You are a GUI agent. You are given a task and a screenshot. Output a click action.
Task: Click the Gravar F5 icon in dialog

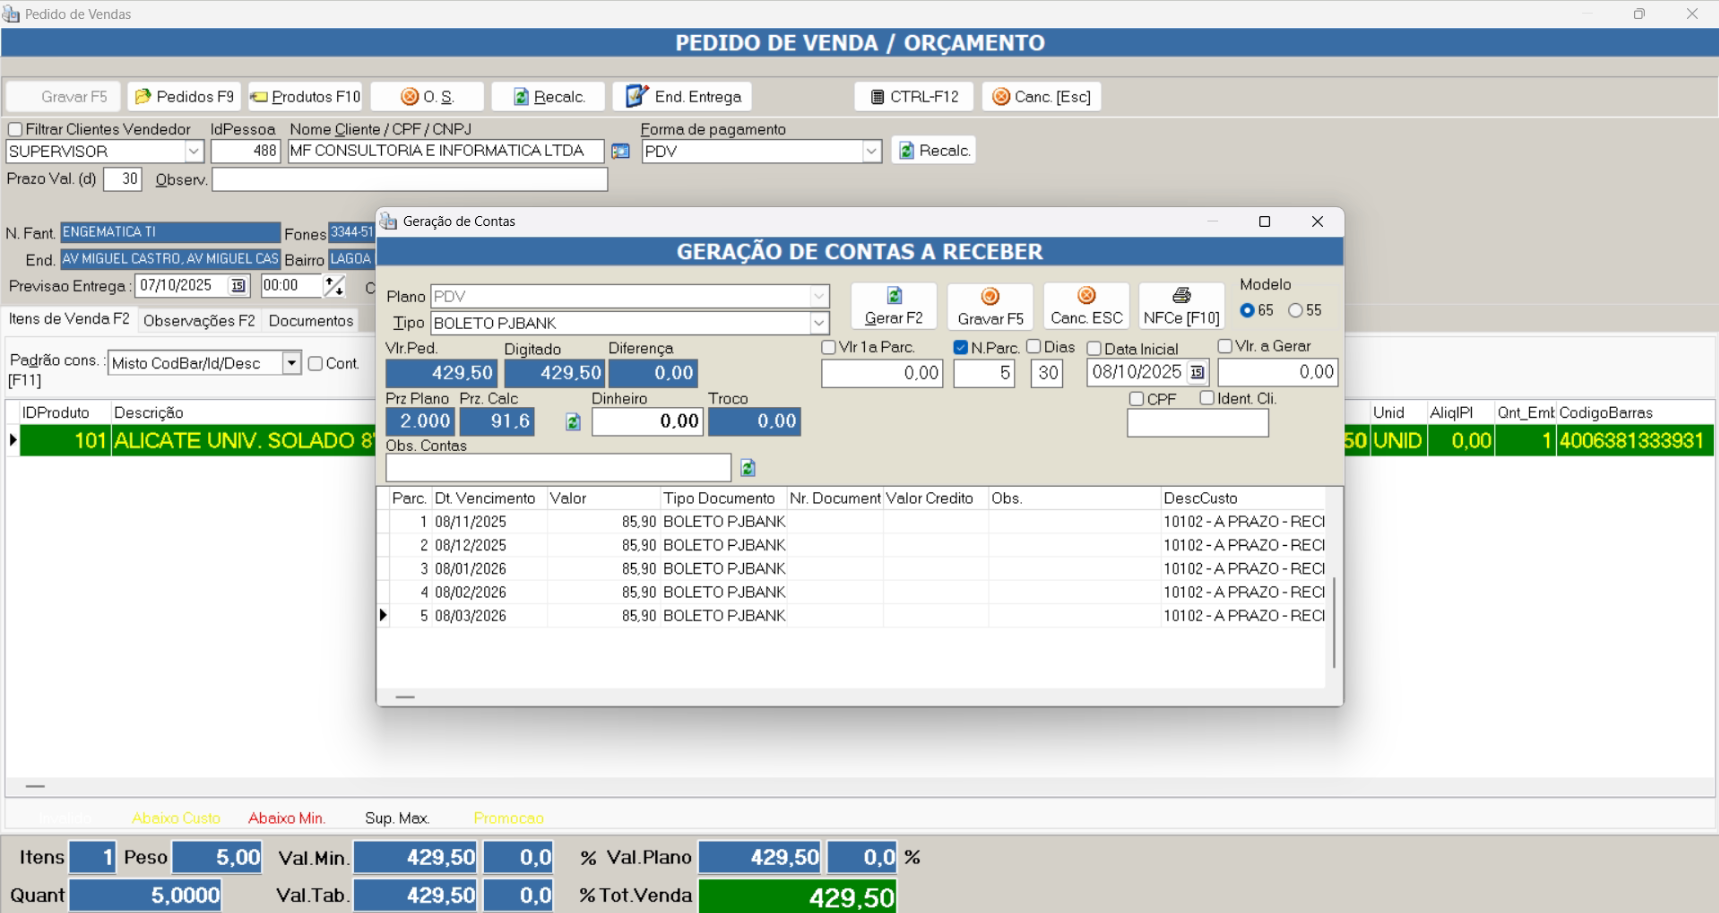click(990, 297)
